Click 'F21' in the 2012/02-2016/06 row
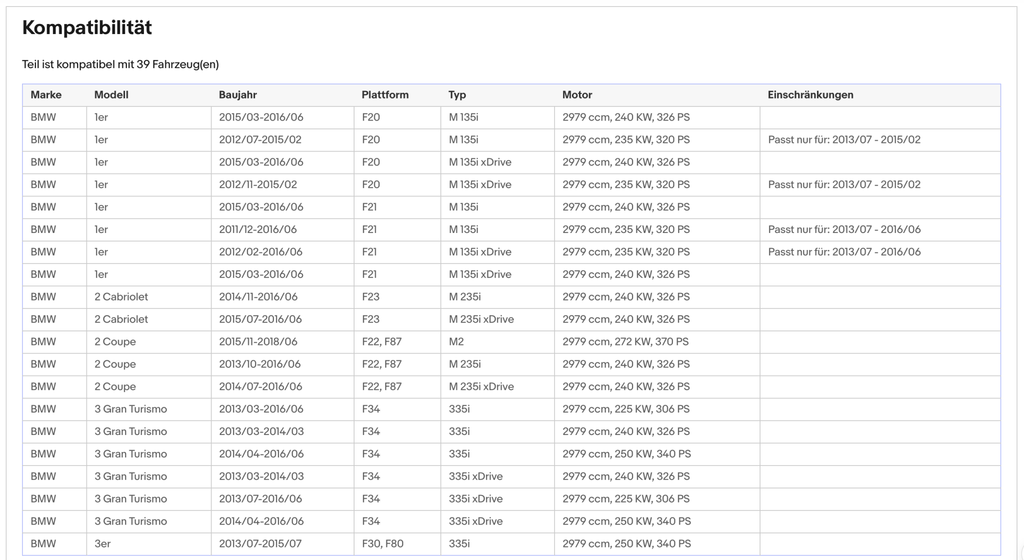The image size is (1024, 560). tap(370, 252)
